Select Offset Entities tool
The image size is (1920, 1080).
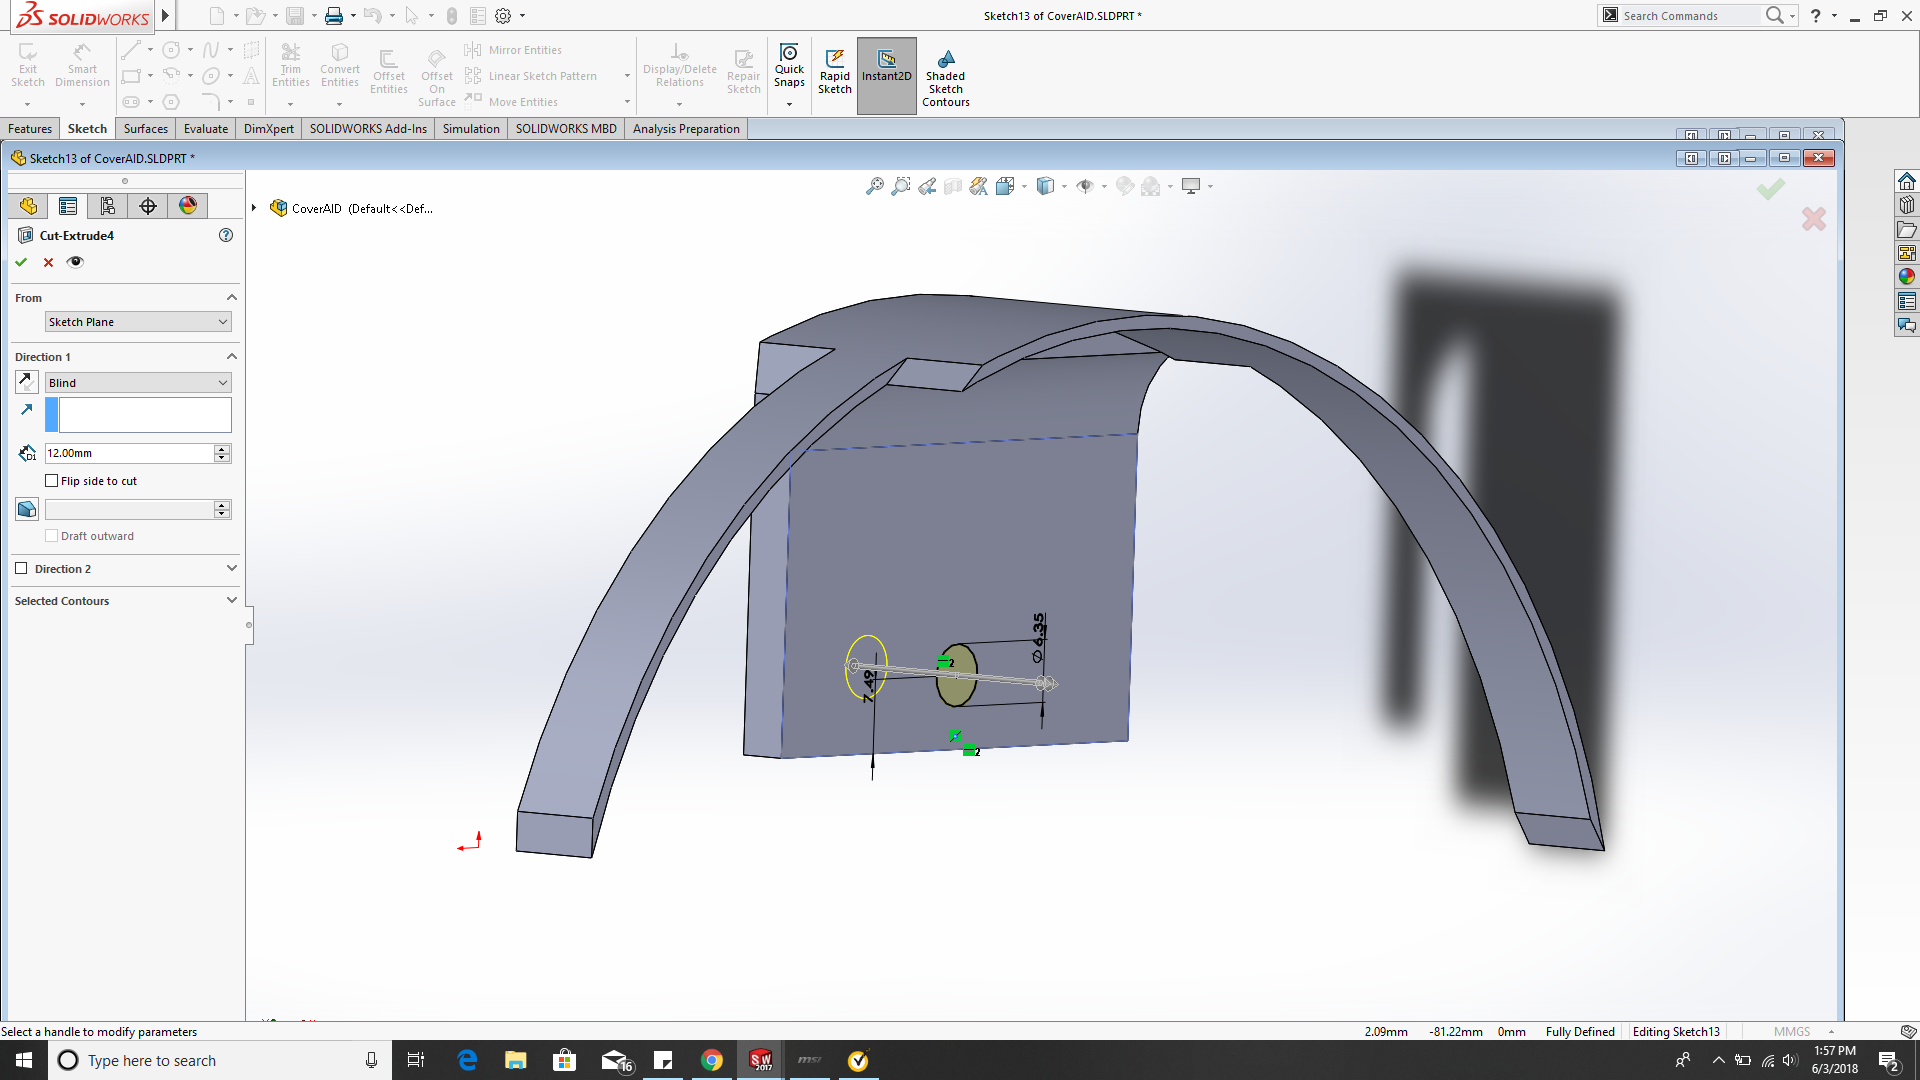389,72
